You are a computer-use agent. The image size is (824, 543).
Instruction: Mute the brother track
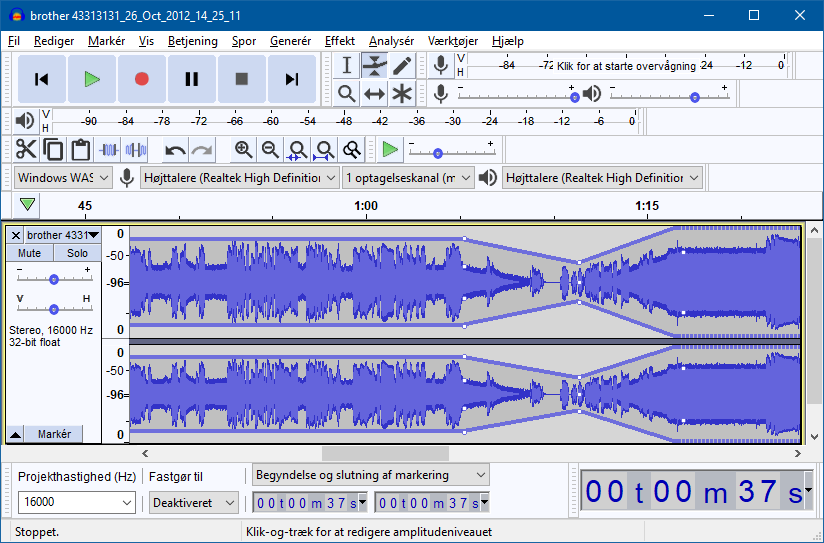point(29,253)
